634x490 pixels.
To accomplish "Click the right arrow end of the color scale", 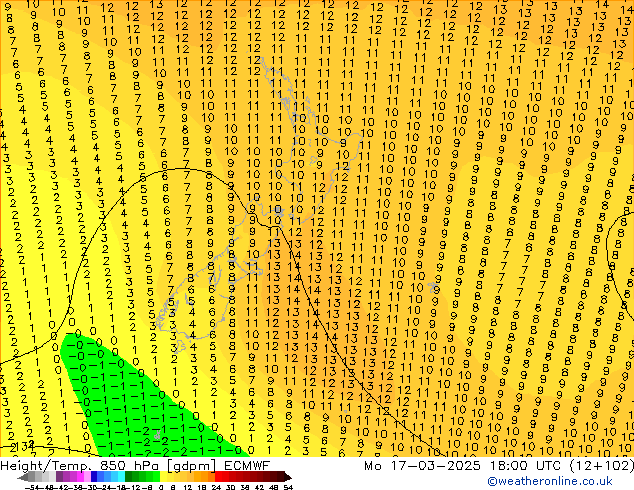I will [x=288, y=477].
